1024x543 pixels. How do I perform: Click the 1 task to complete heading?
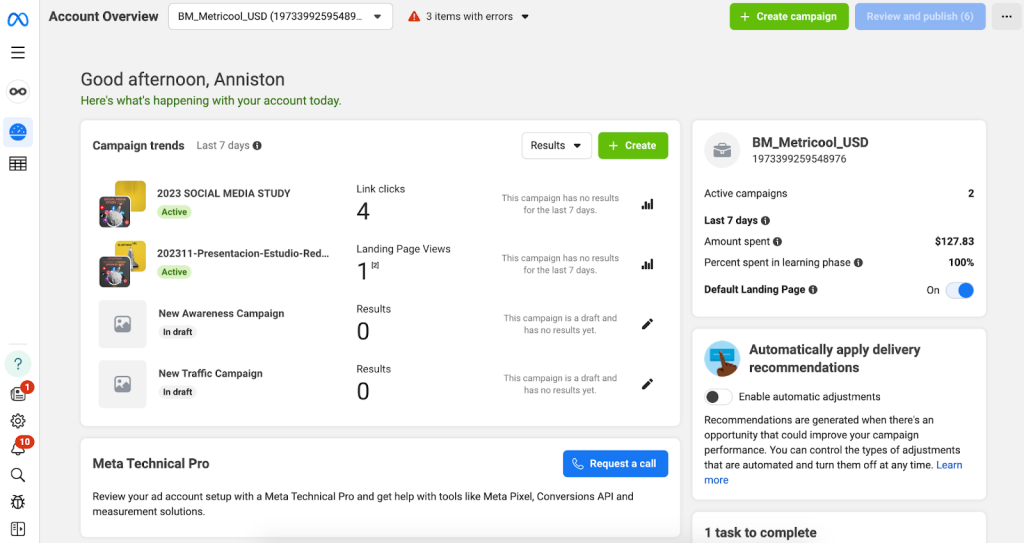point(760,533)
